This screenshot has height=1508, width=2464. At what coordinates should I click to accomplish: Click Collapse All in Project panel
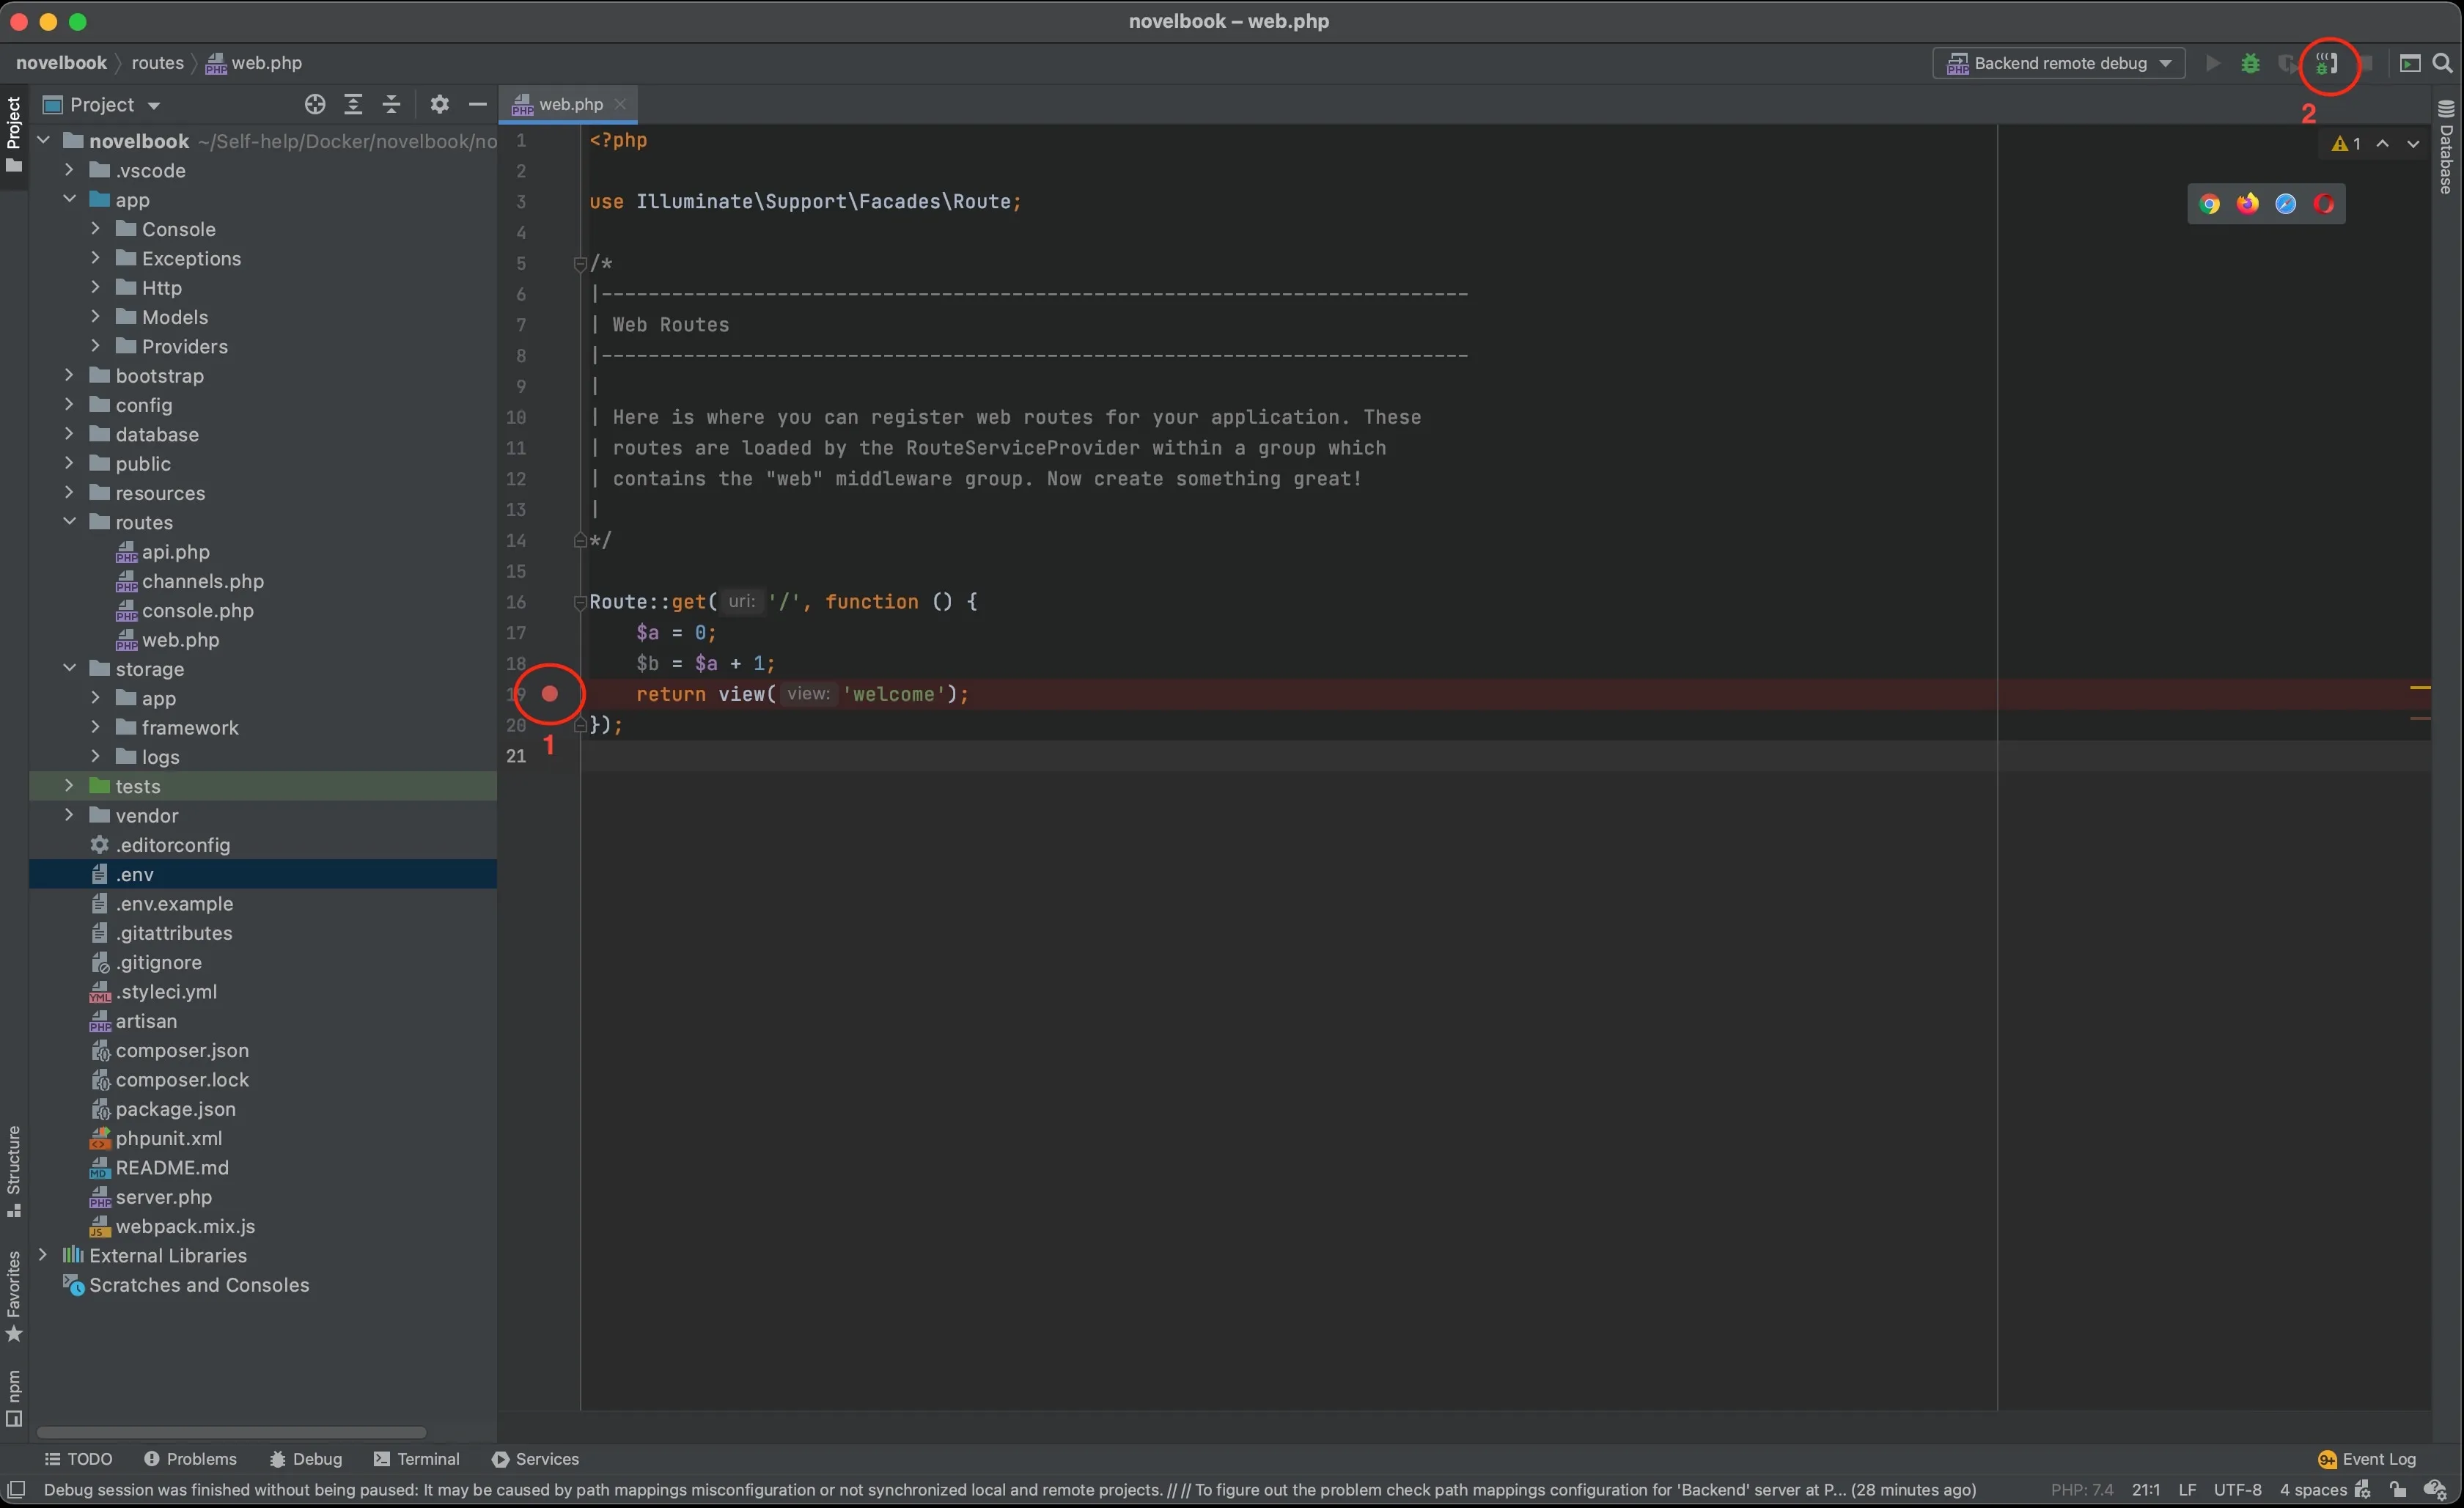391,105
